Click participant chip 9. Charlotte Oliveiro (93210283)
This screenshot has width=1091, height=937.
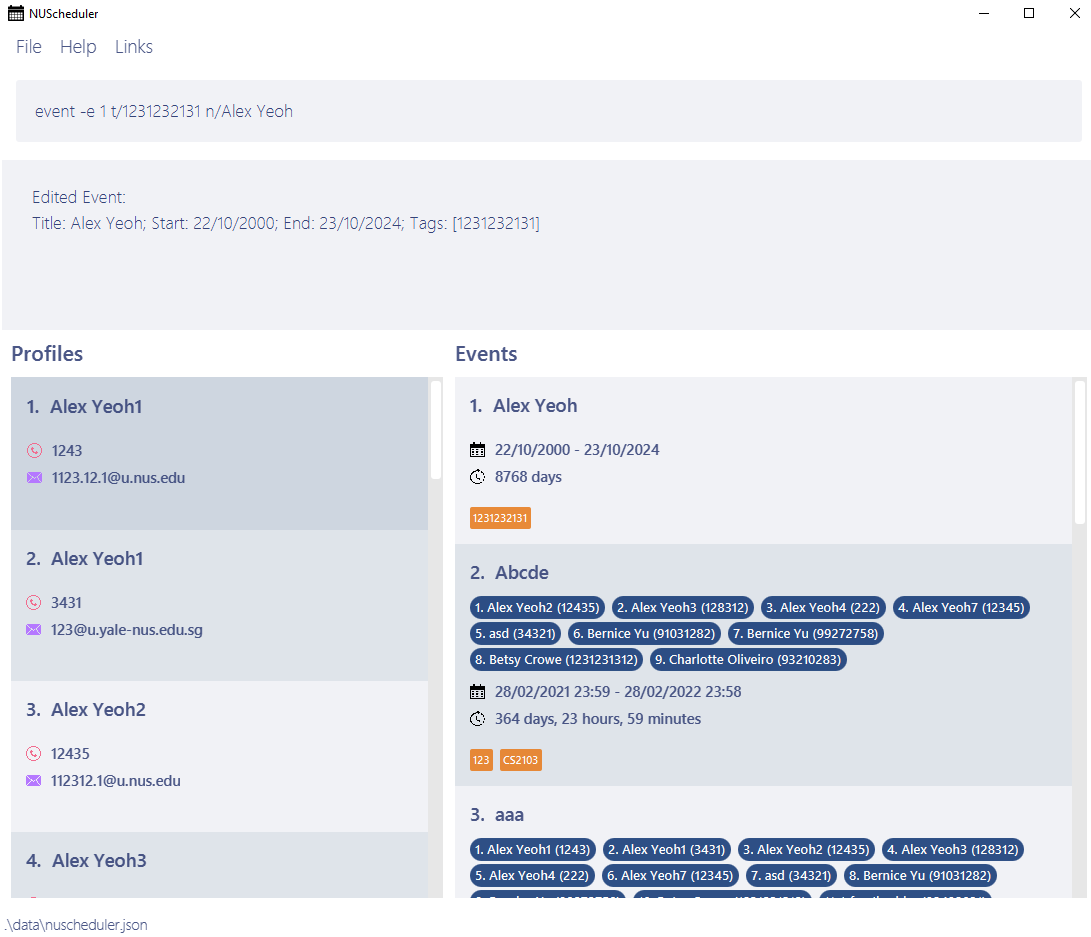(748, 660)
